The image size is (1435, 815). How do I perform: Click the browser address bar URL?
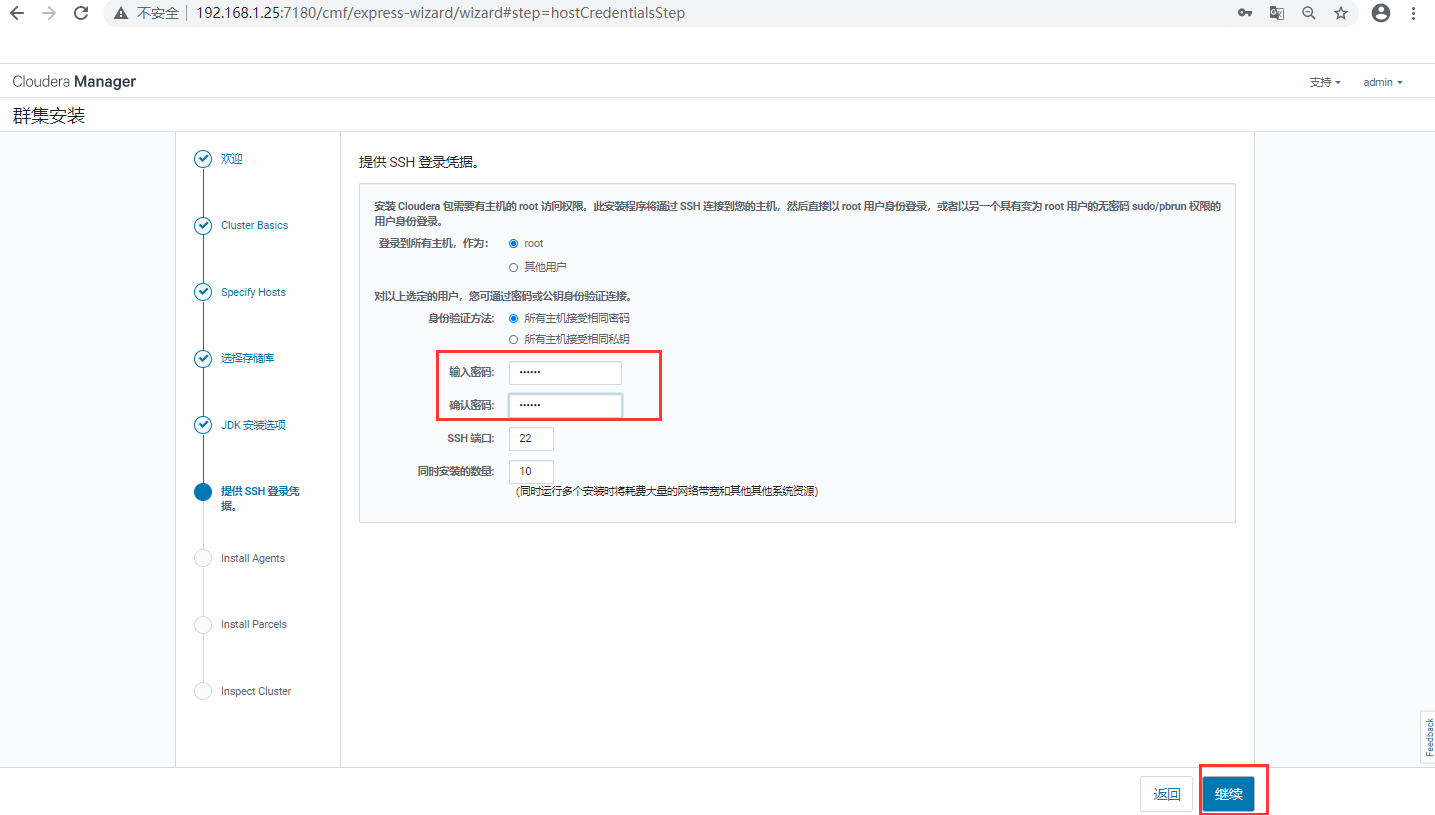[441, 13]
